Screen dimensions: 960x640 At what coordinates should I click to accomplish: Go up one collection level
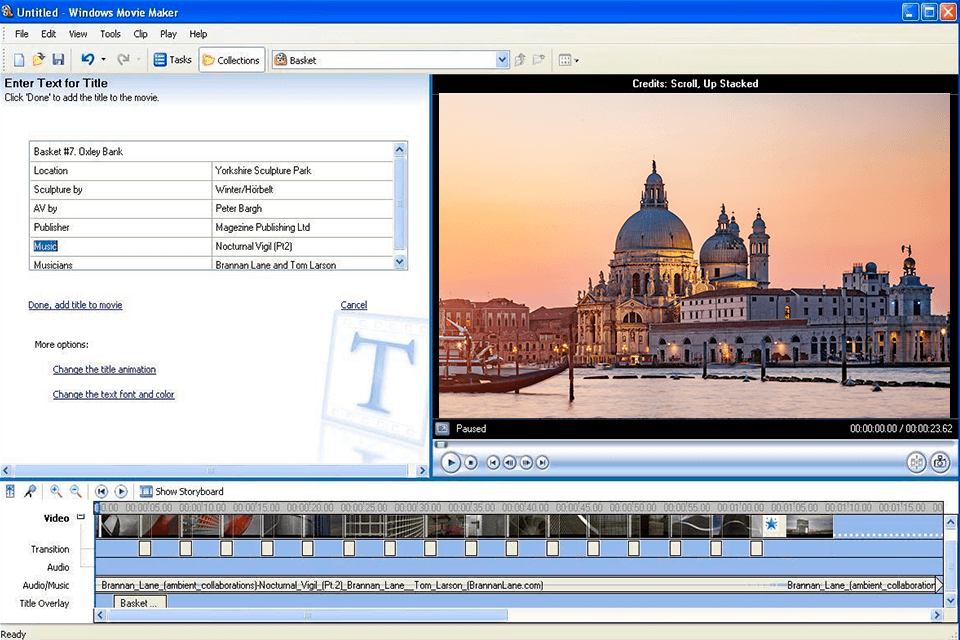click(520, 59)
